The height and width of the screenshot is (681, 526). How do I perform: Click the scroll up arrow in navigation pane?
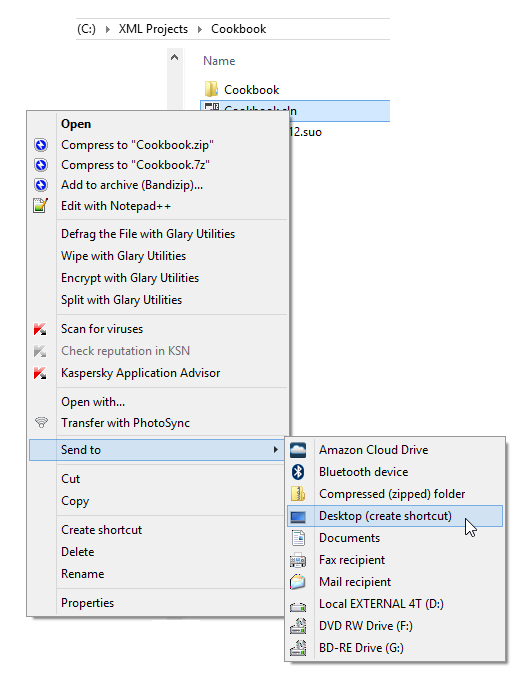click(175, 57)
